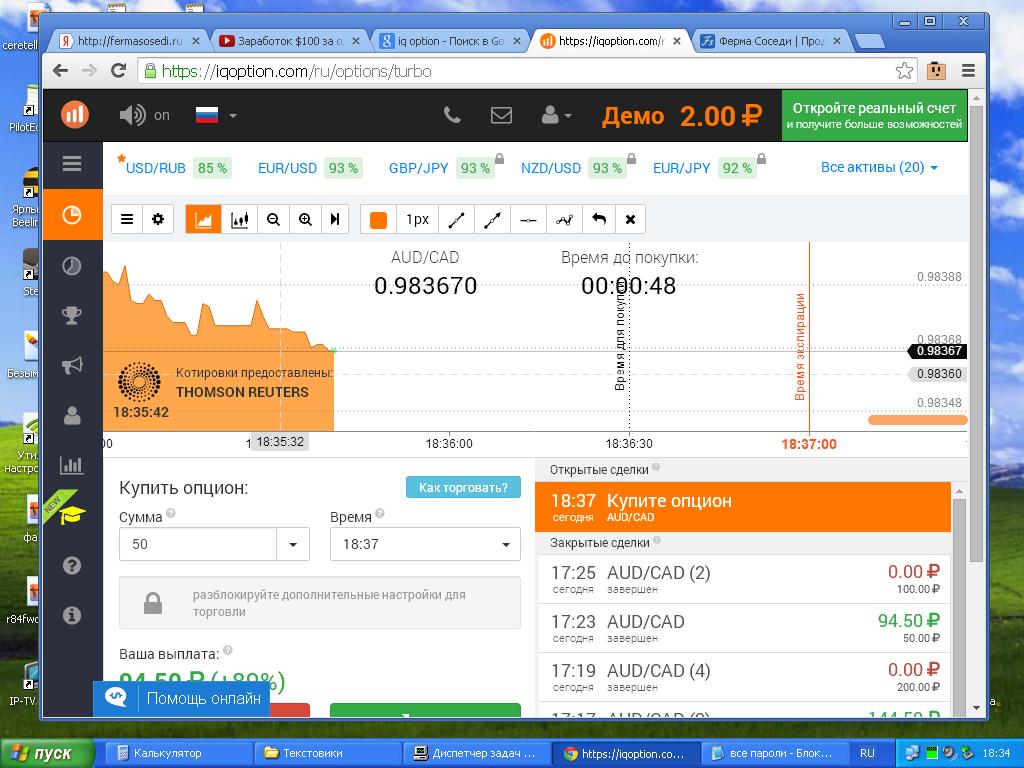This screenshot has height=768, width=1024.
Task: Open the user profile menu
Action: pos(556,116)
